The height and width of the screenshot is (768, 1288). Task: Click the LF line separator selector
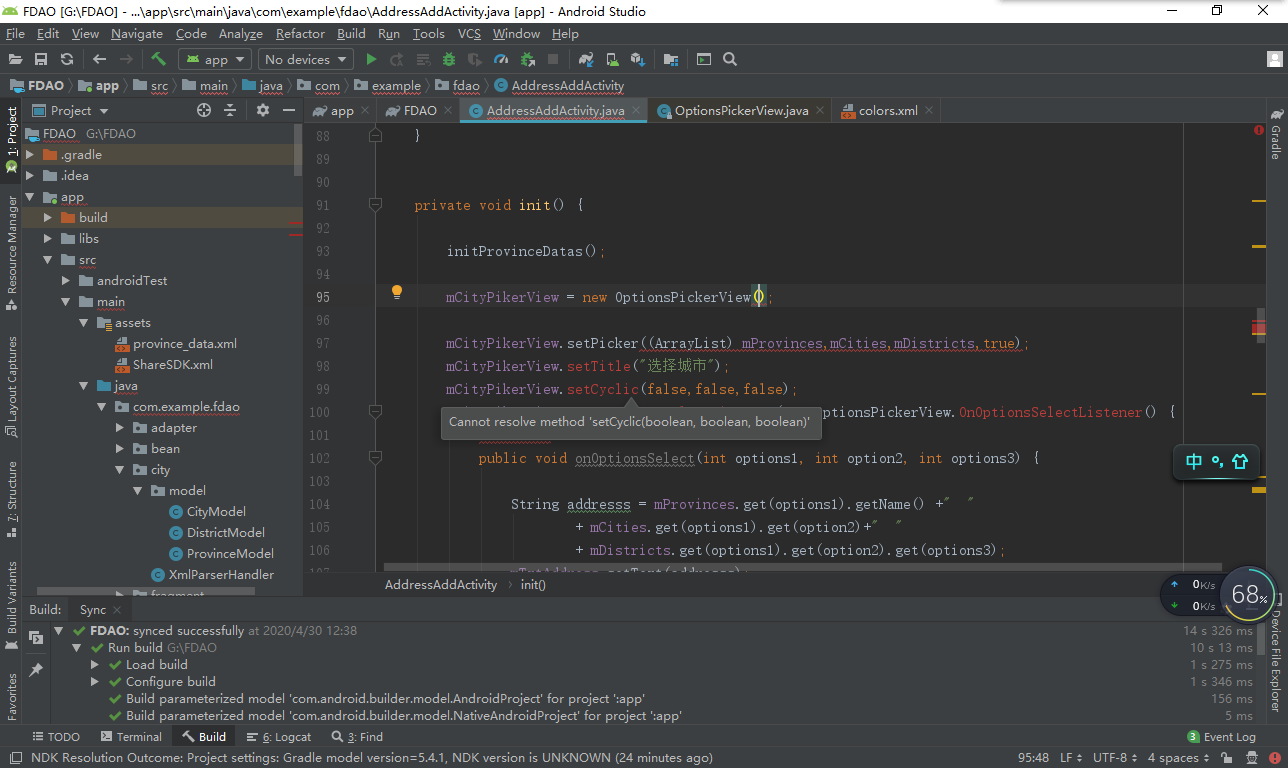click(1071, 758)
